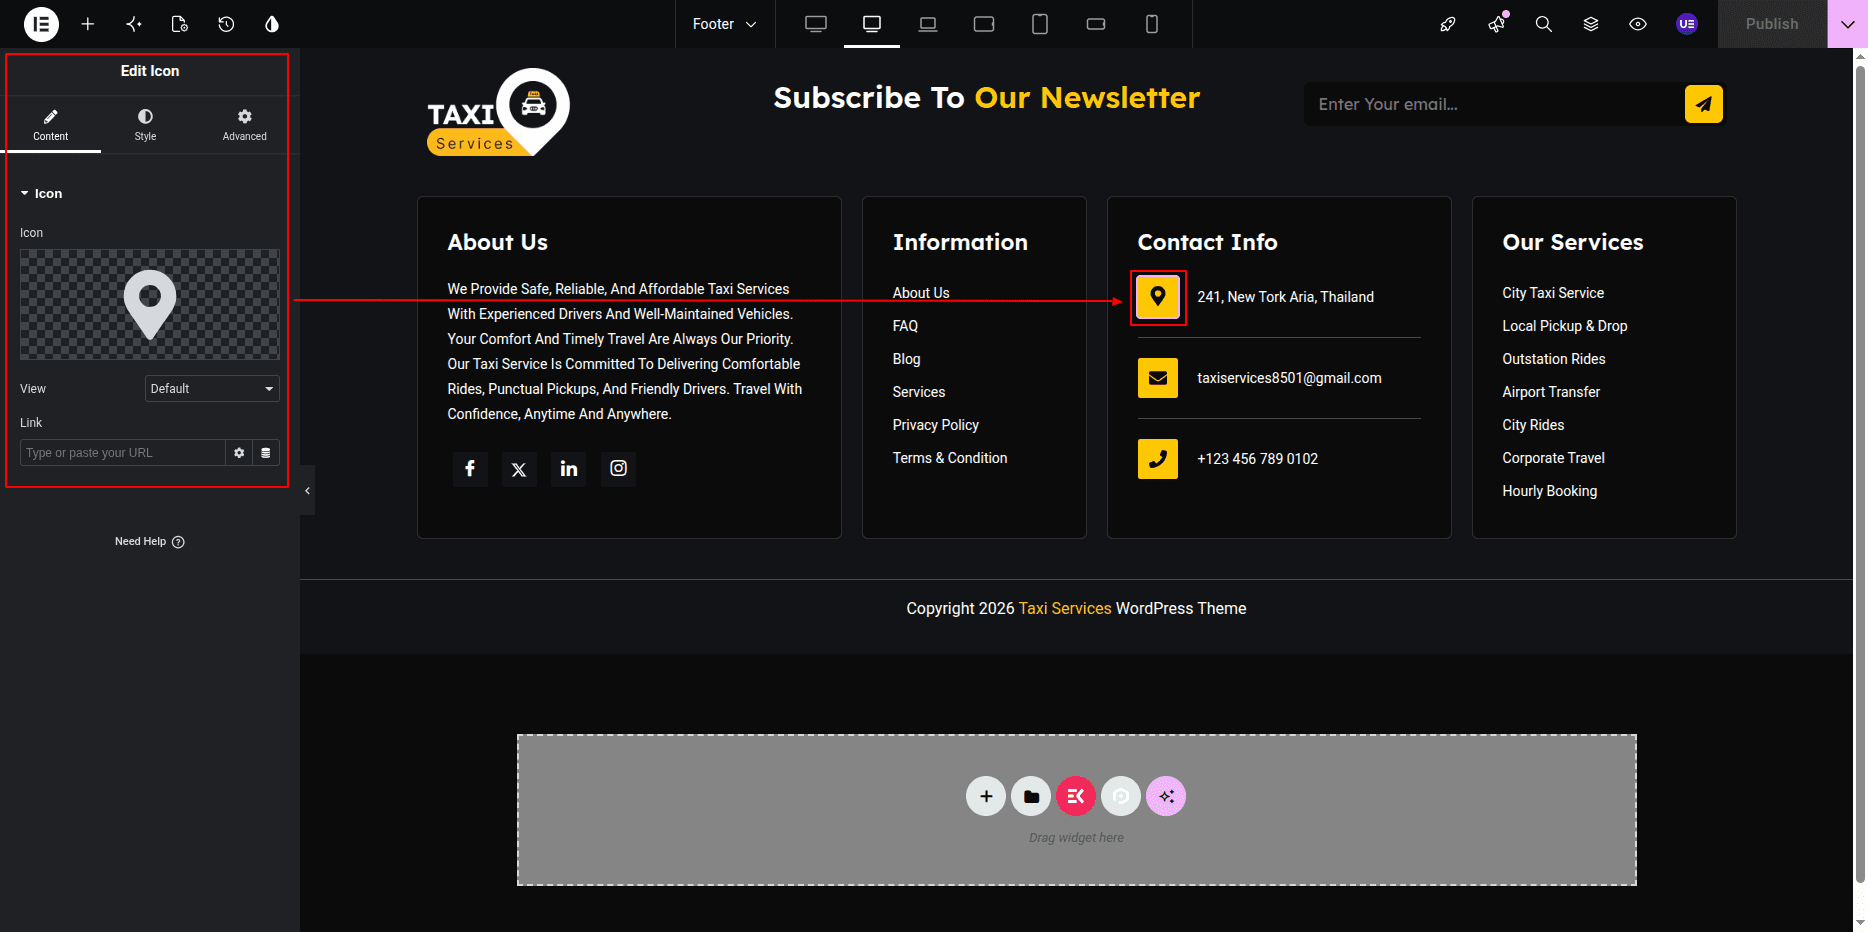Viewport: 1868px width, 932px height.
Task: Open the Finder magnifier search icon
Action: click(x=1544, y=24)
